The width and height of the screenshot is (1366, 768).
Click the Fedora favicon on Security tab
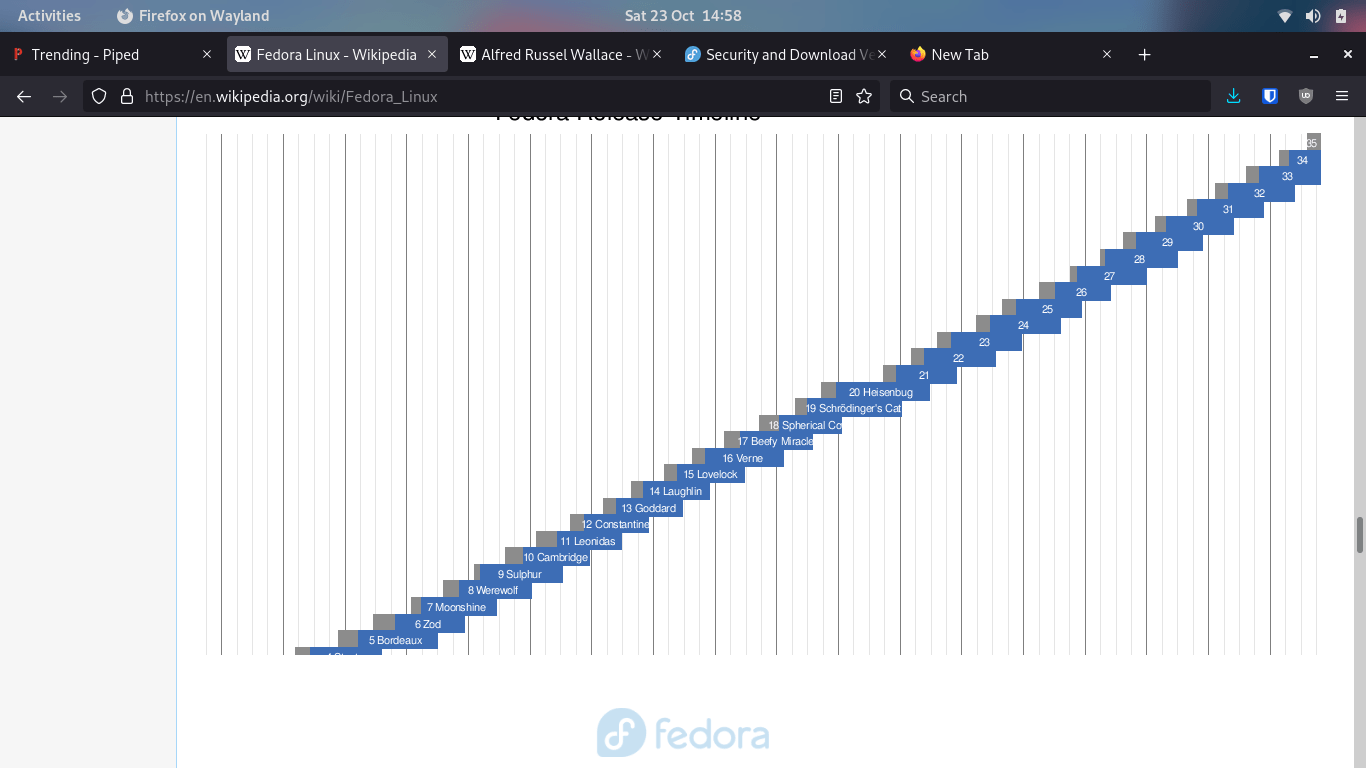tap(692, 55)
